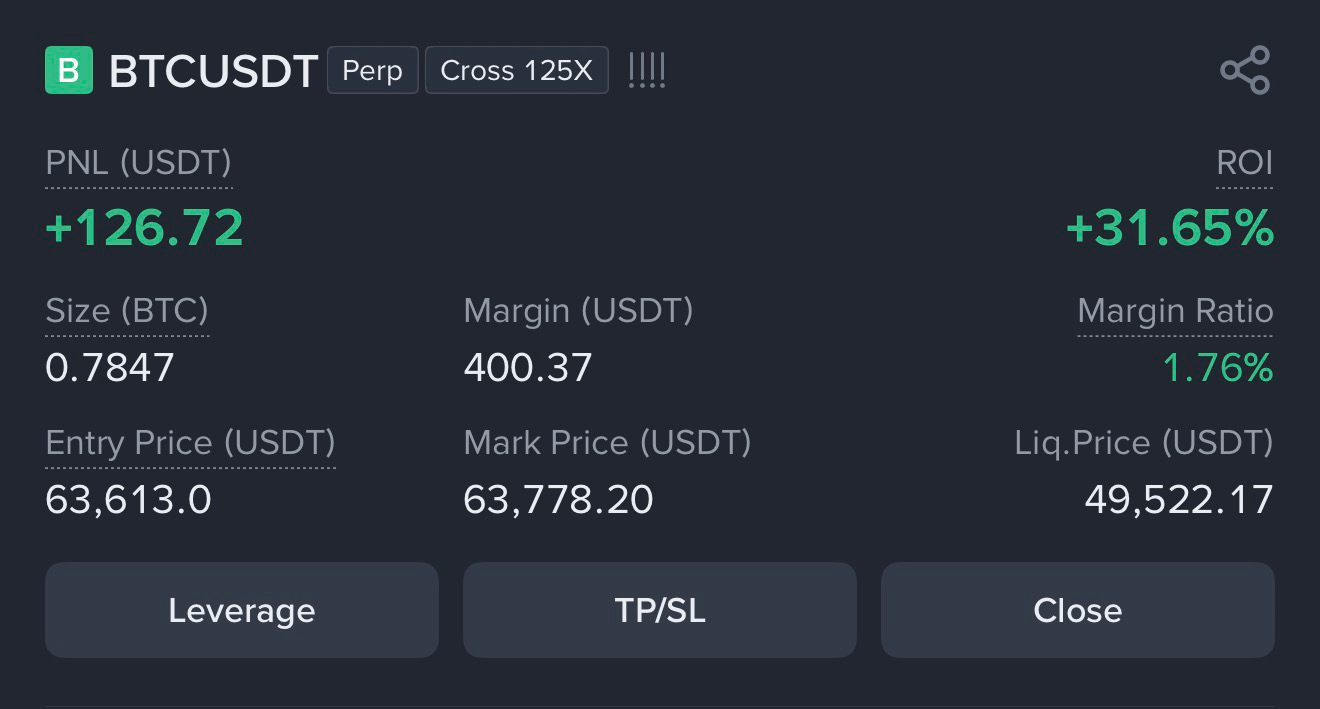The height and width of the screenshot is (709, 1320).
Task: Show ROI label explanation
Action: pyautogui.click(x=1245, y=163)
